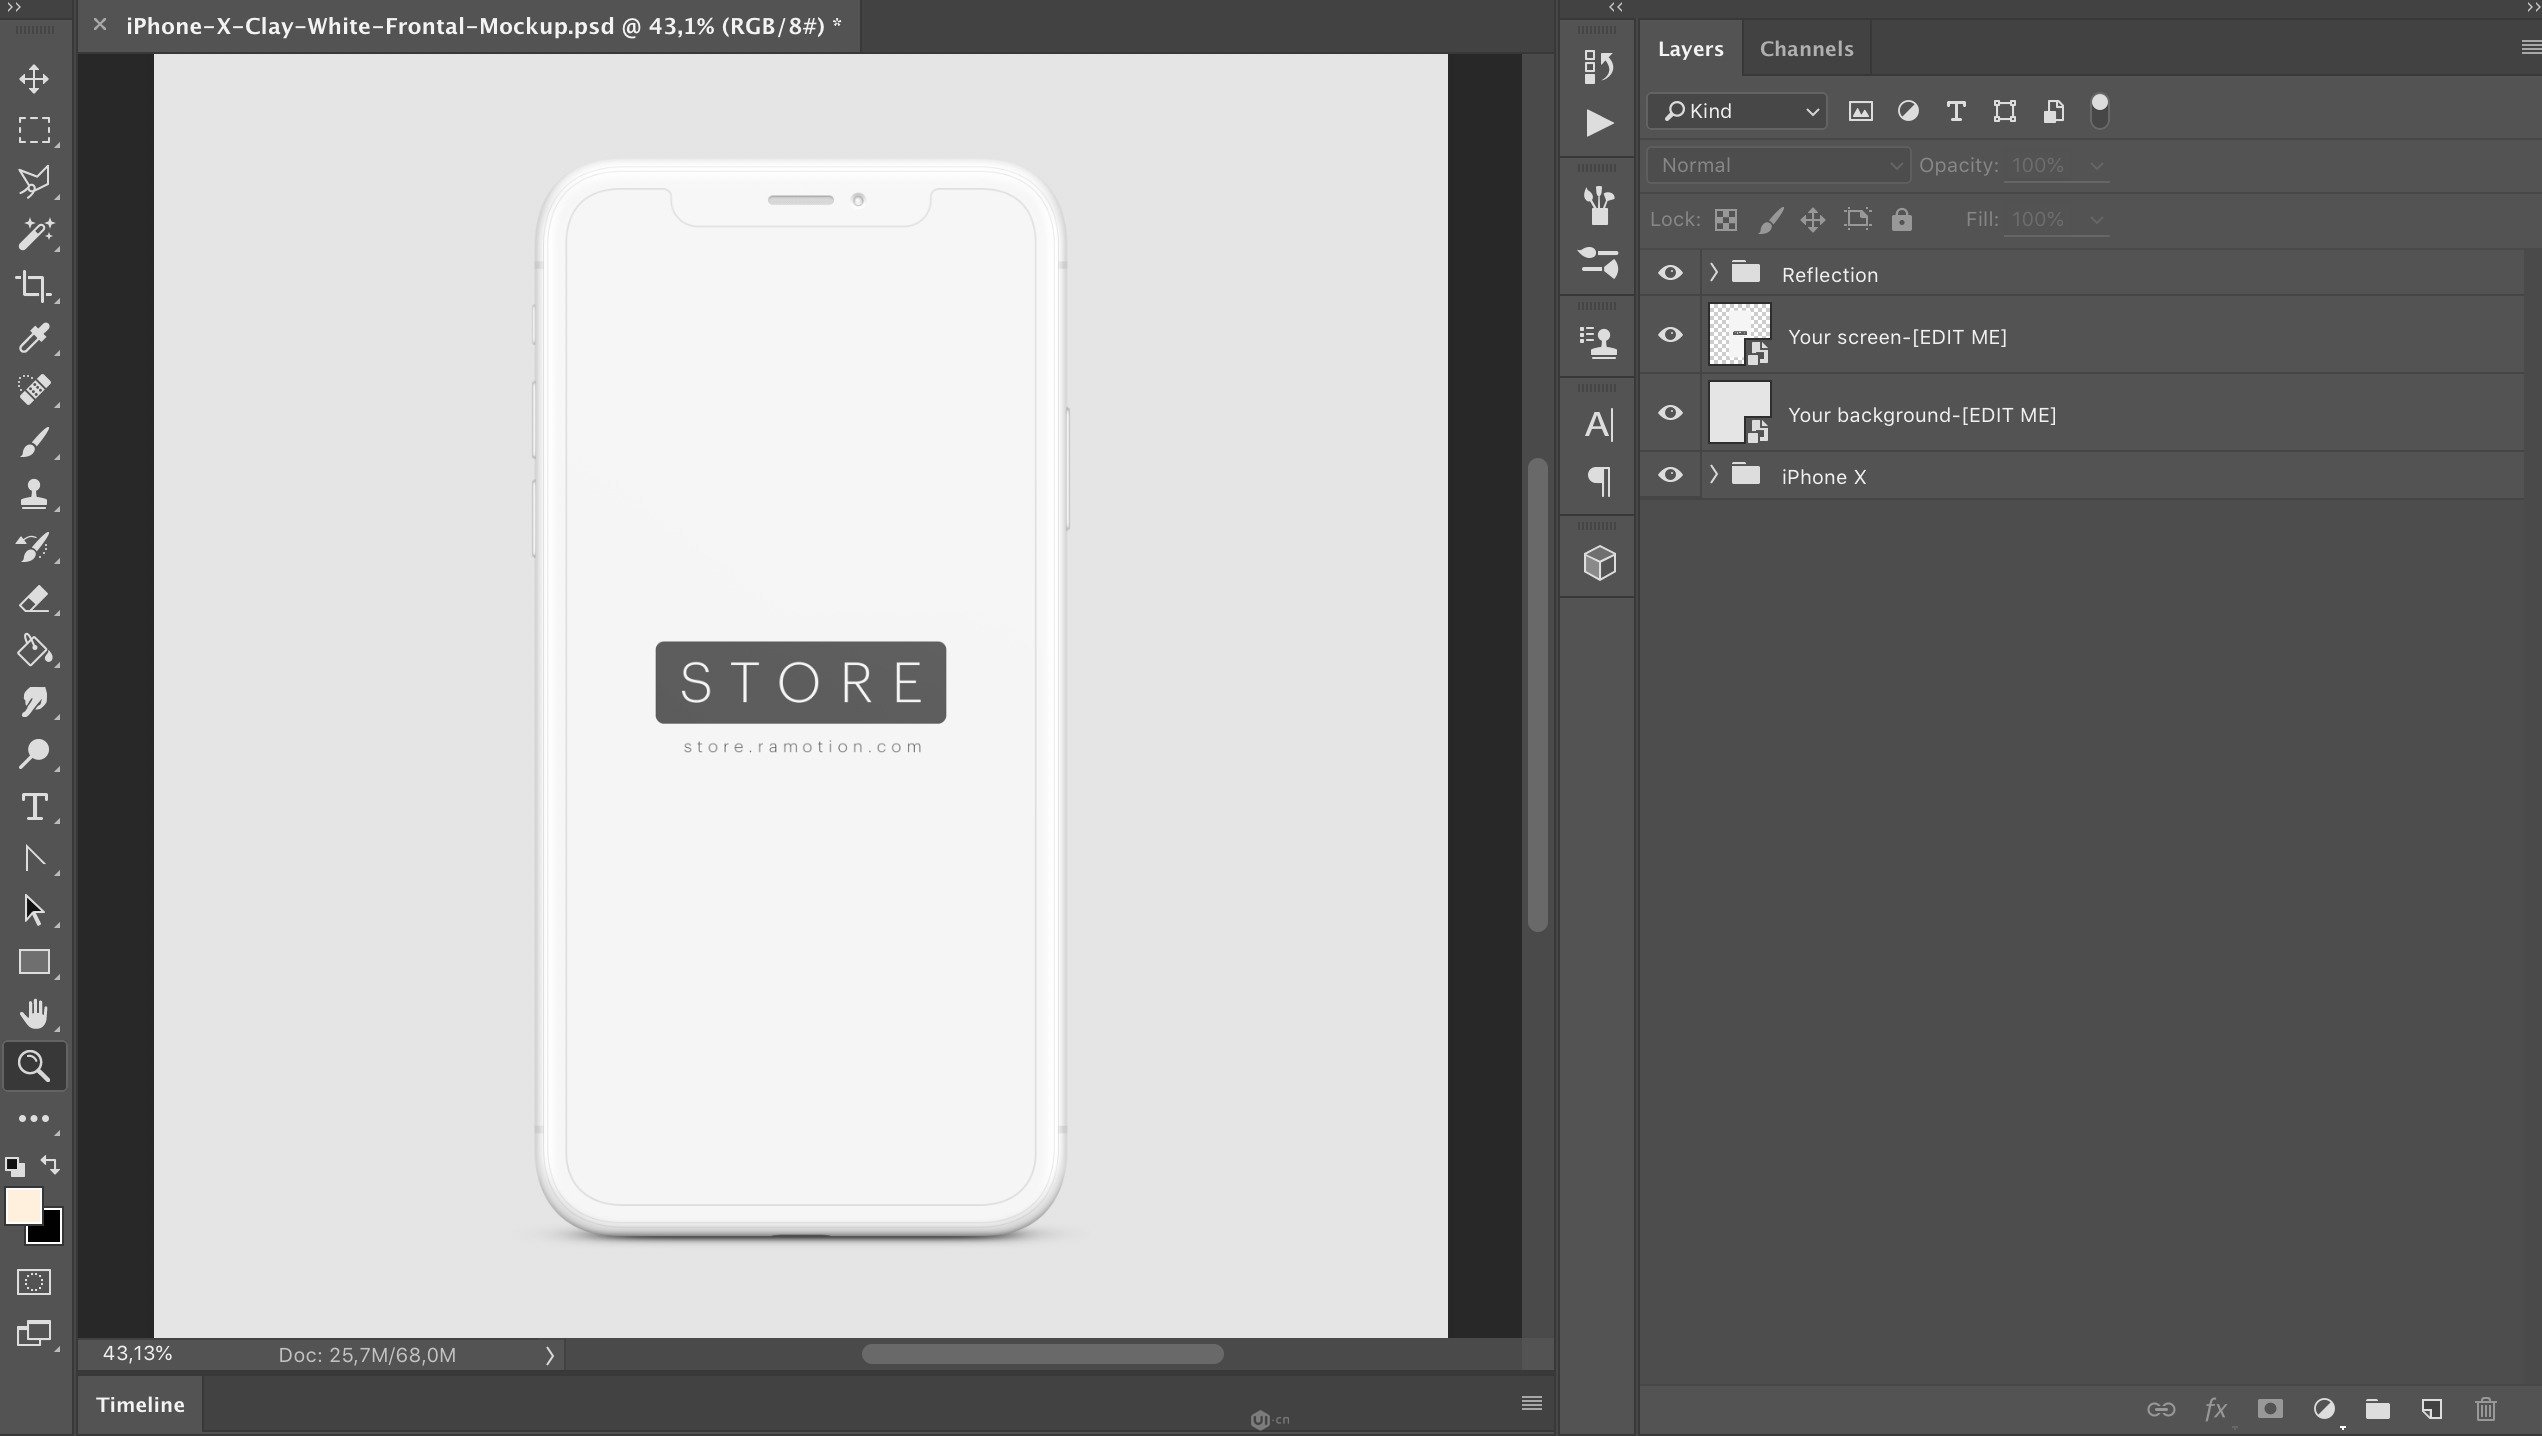Open the status bar Doc info arrow

point(549,1355)
